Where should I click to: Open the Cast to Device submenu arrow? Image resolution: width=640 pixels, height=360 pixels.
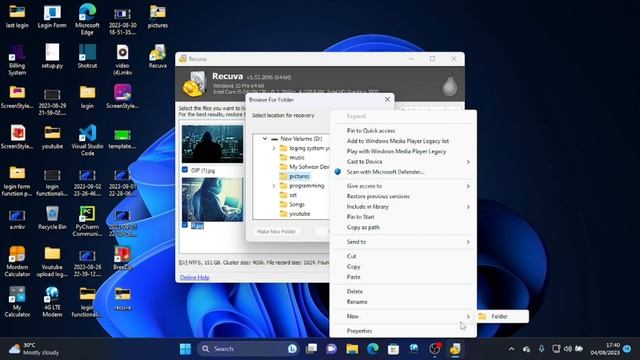click(468, 162)
